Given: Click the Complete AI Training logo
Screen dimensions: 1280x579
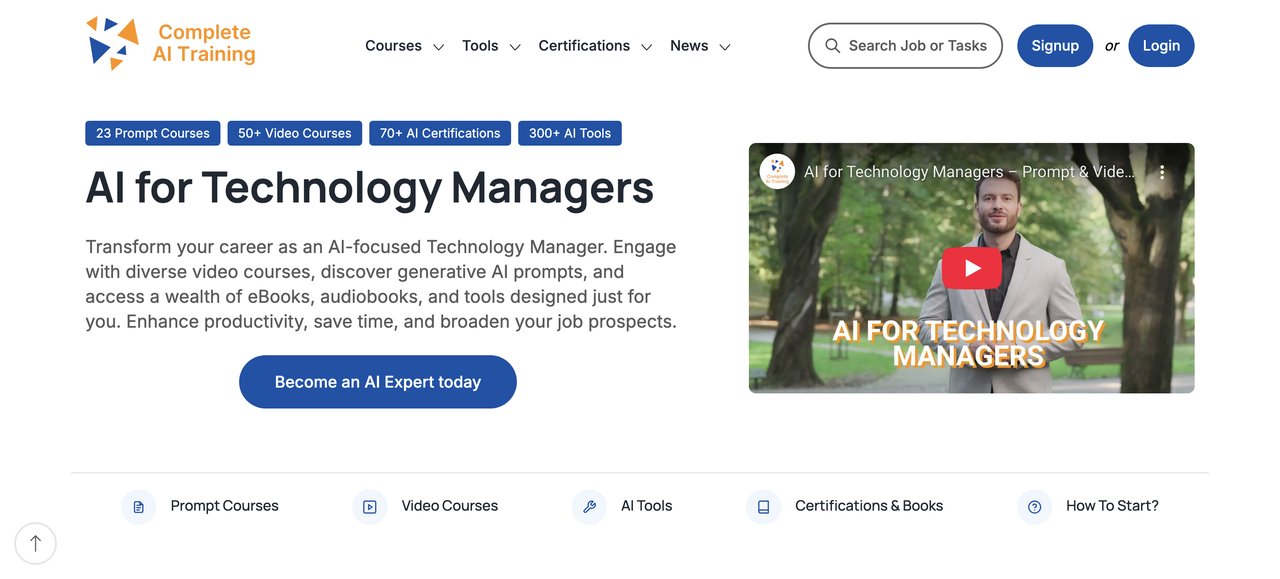Looking at the screenshot, I should [171, 44].
